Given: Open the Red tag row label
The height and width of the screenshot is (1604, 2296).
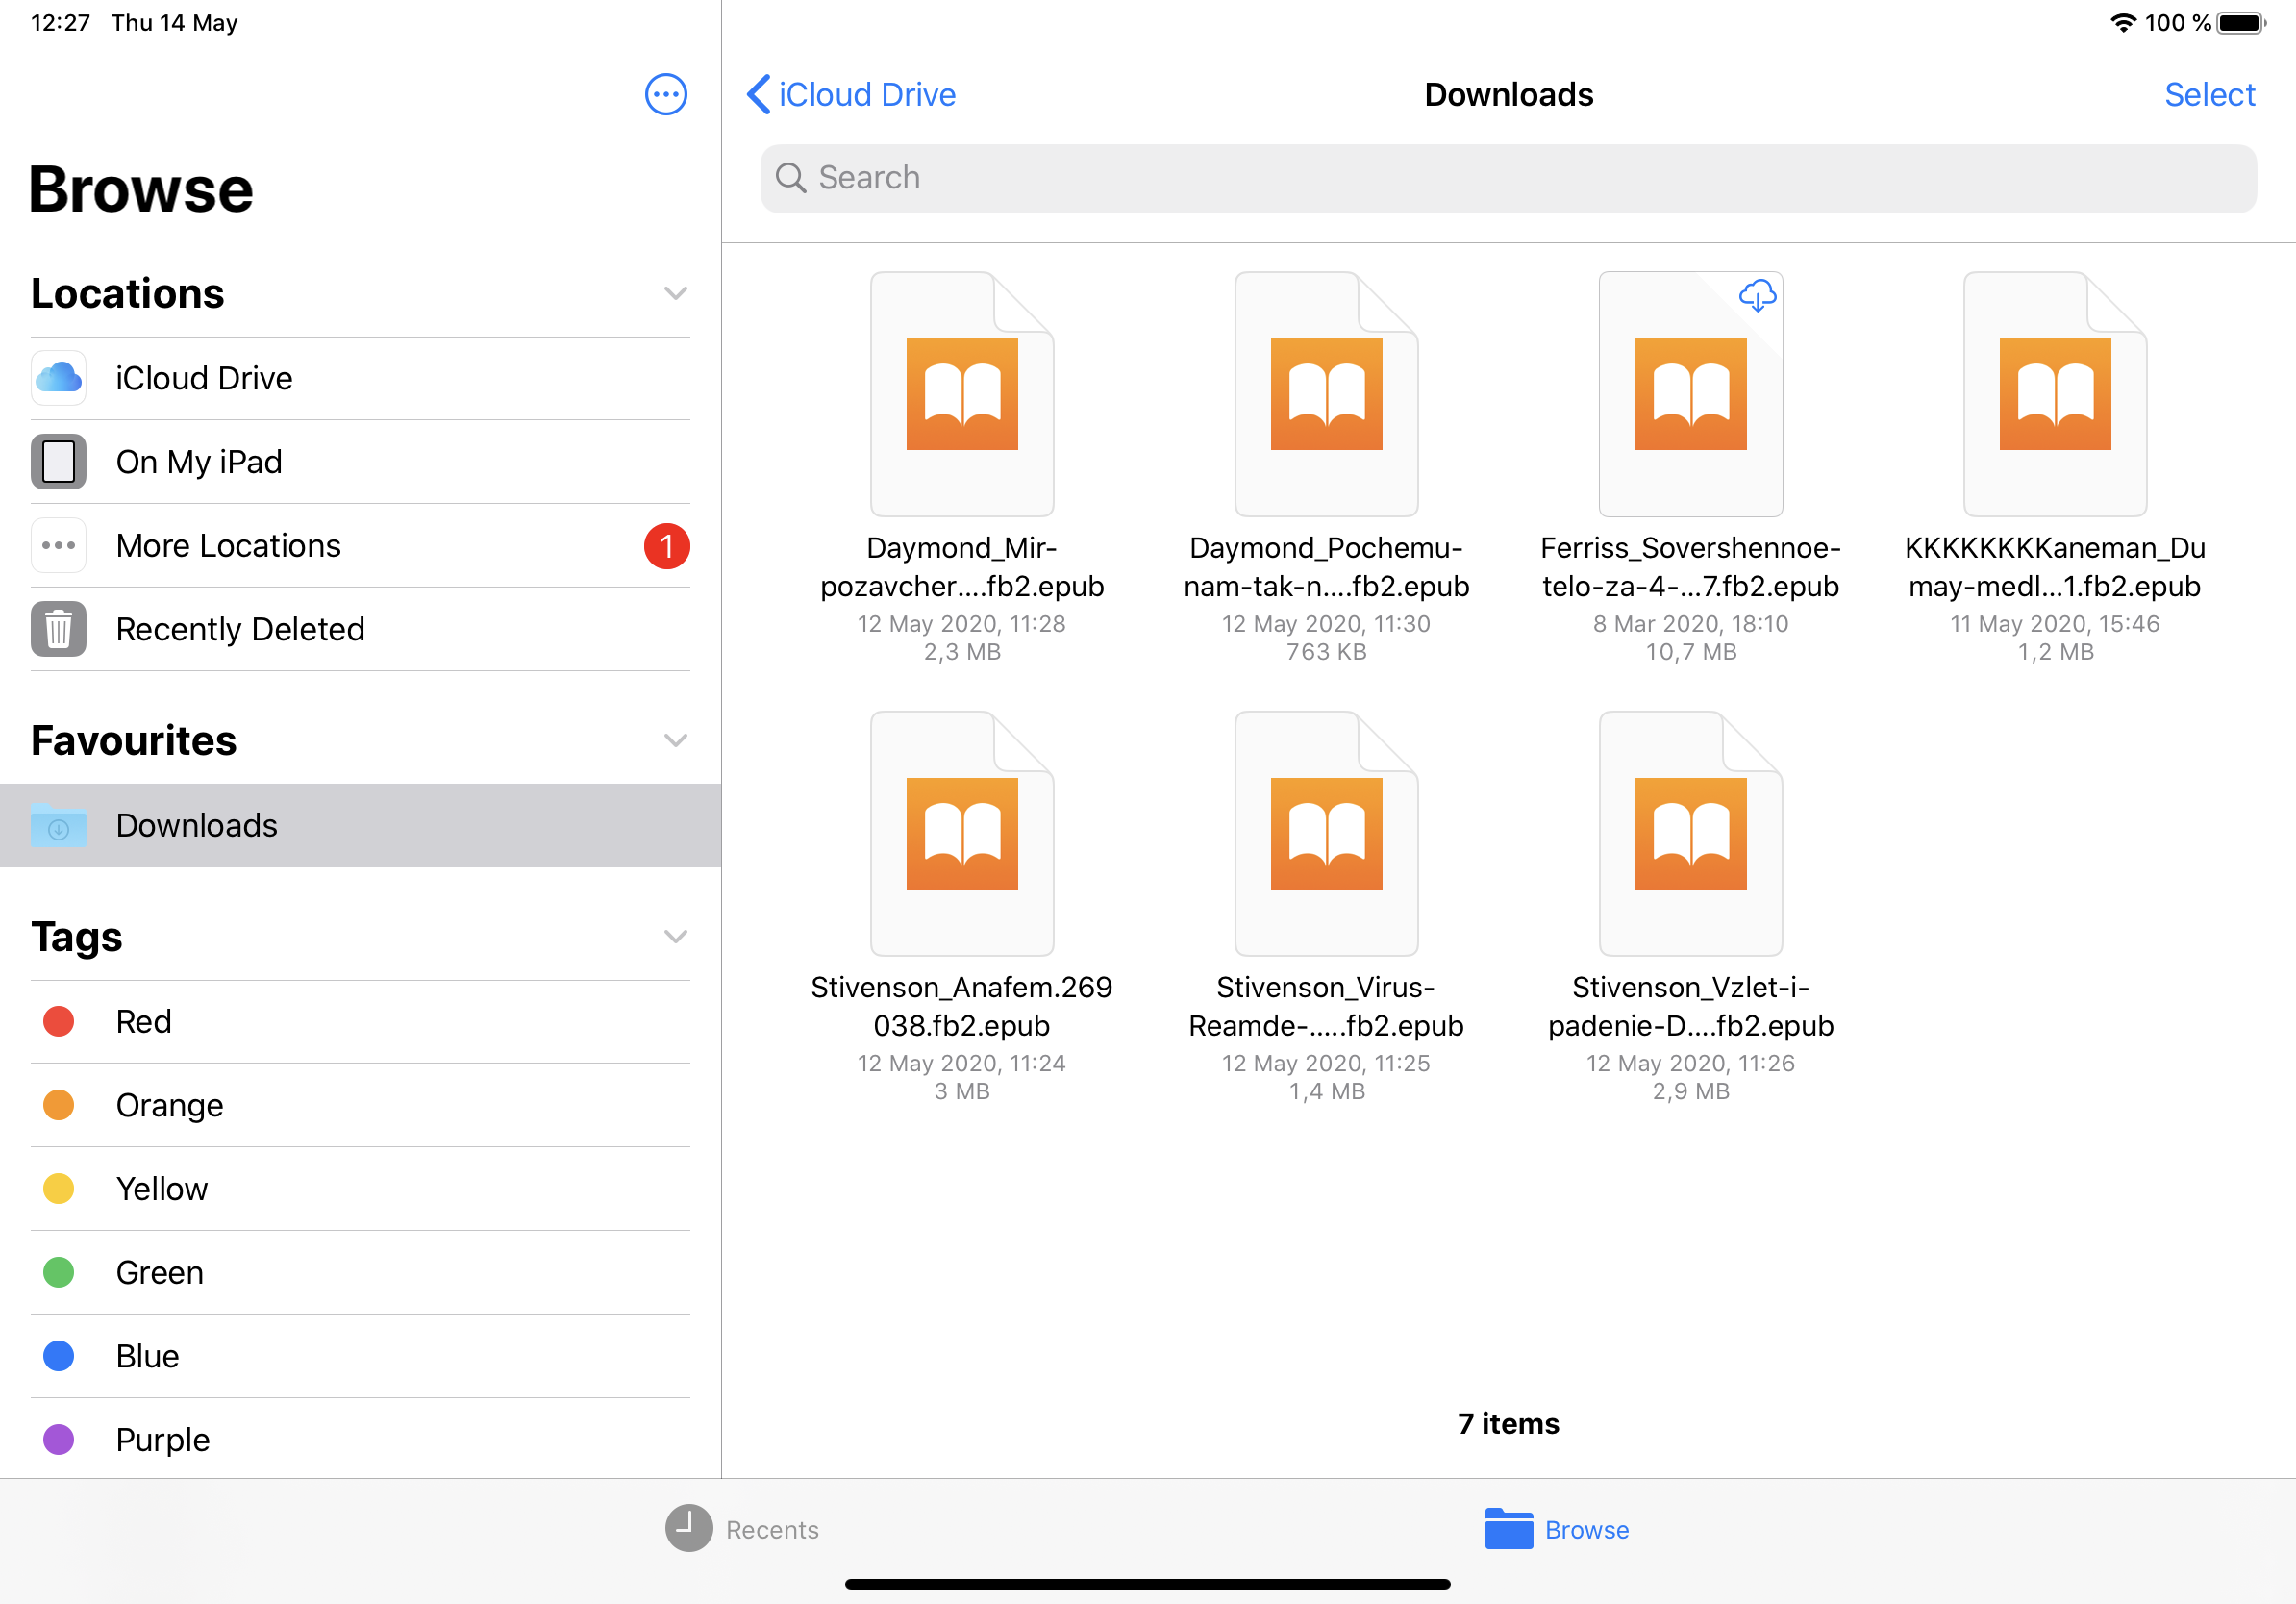Looking at the screenshot, I should pyautogui.click(x=143, y=1022).
